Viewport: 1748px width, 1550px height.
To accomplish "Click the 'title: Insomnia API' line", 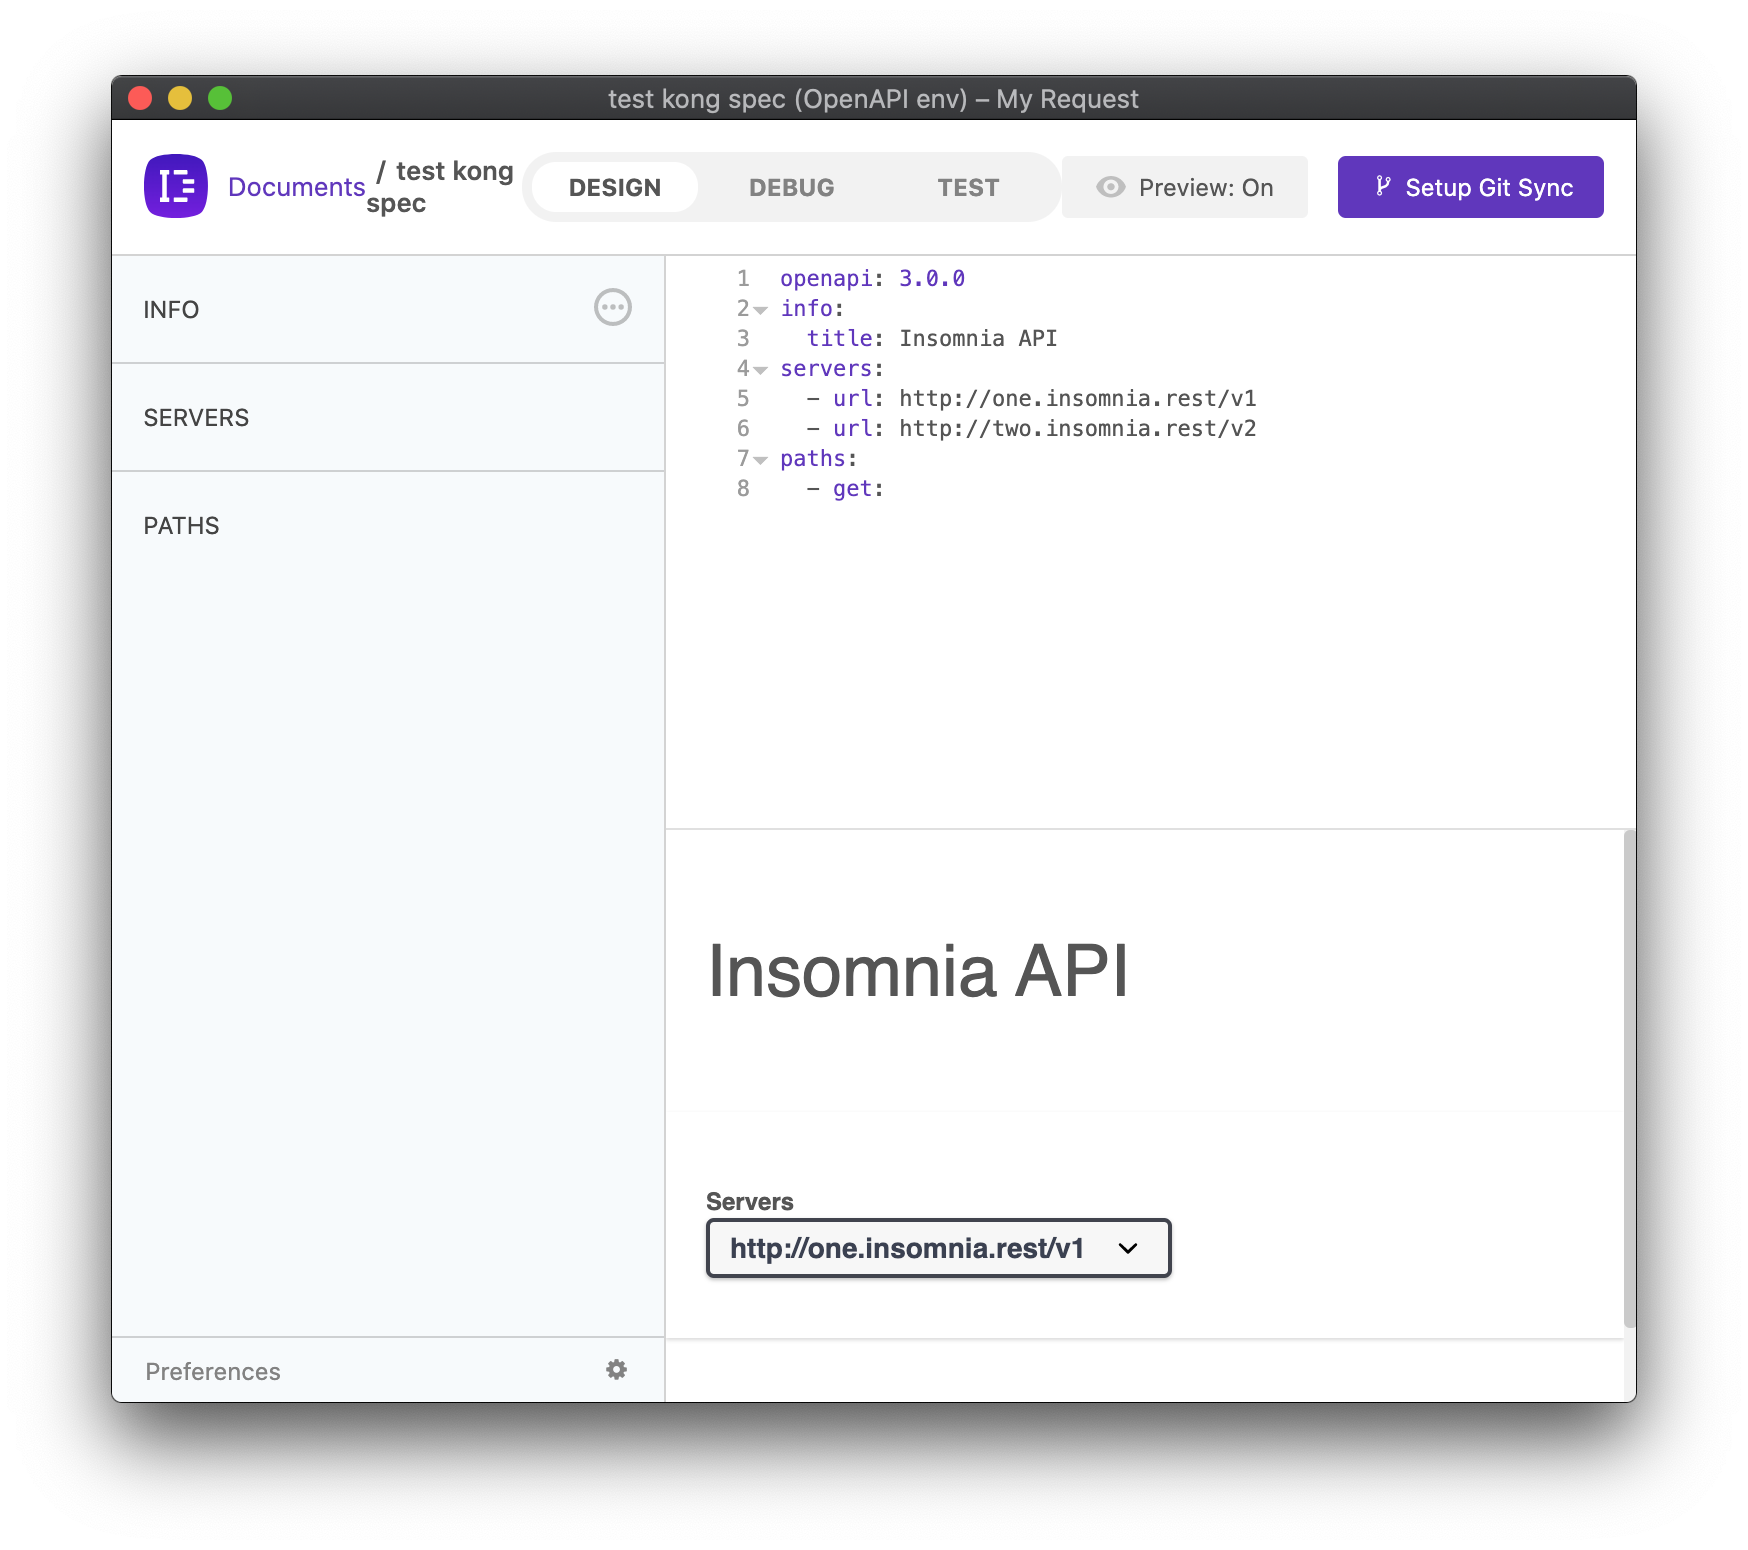I will point(932,338).
